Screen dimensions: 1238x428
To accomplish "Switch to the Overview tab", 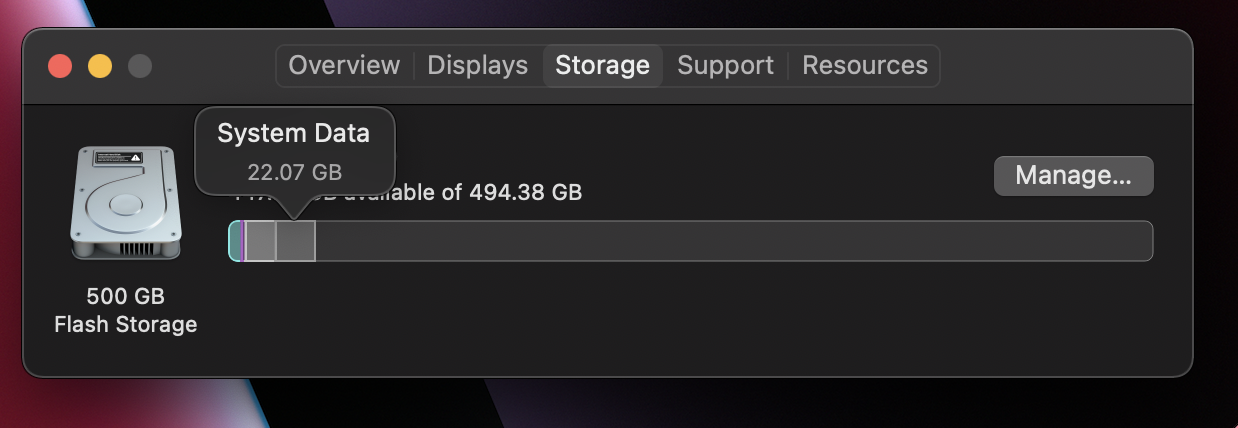I will point(344,66).
